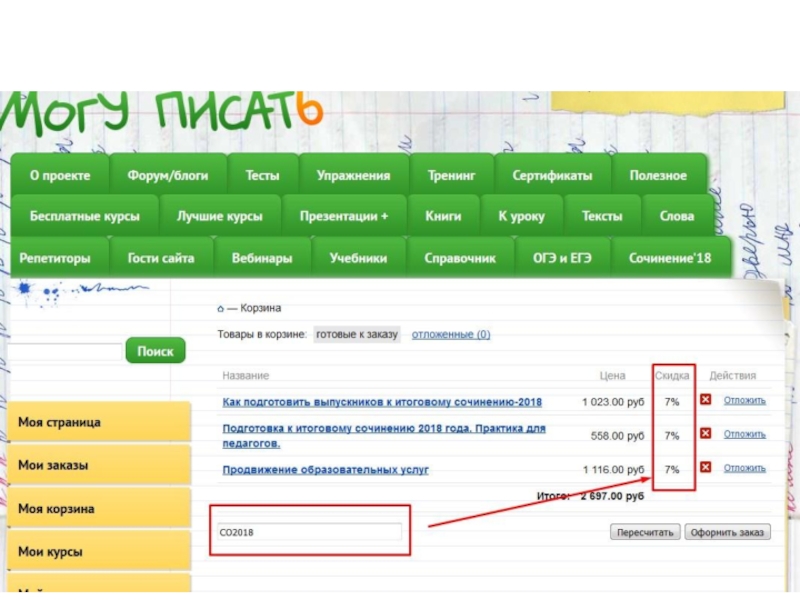Click the Название column header

coord(245,376)
